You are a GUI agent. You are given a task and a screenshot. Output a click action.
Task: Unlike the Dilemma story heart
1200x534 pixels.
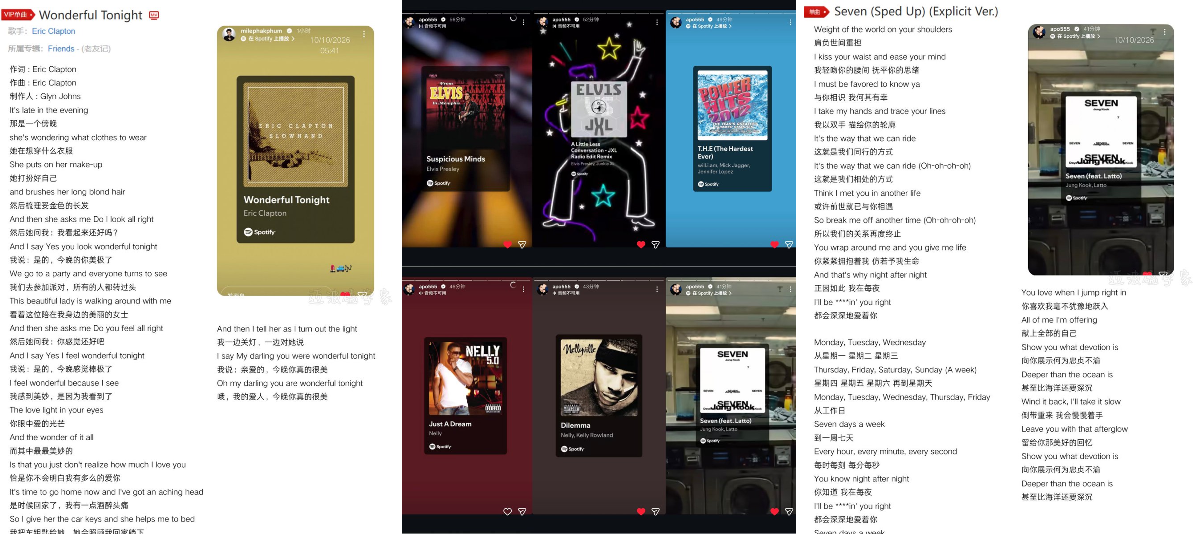click(x=642, y=511)
